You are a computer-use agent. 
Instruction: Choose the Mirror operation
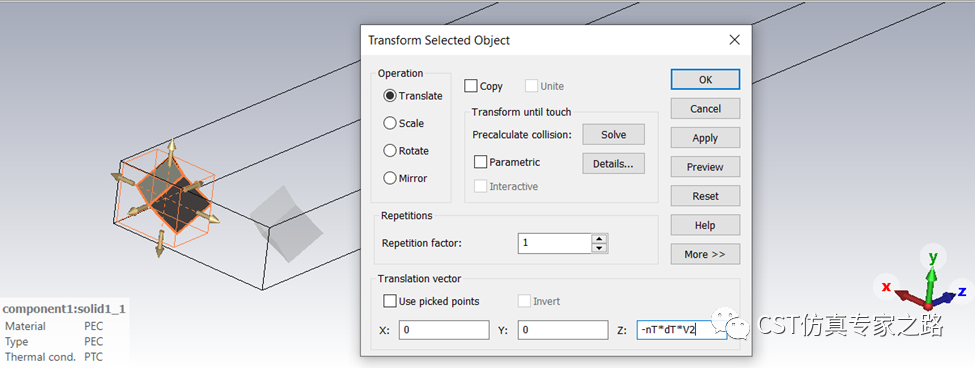[x=405, y=178]
